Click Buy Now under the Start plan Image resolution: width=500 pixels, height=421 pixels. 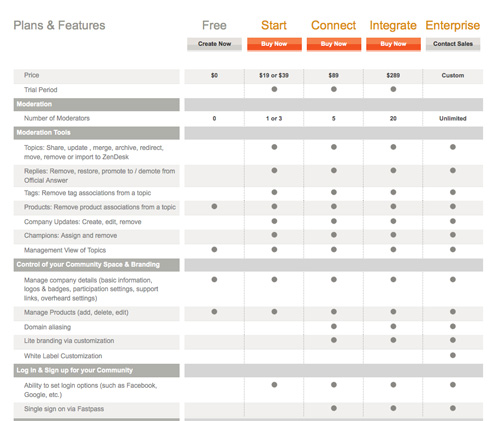[x=274, y=44]
